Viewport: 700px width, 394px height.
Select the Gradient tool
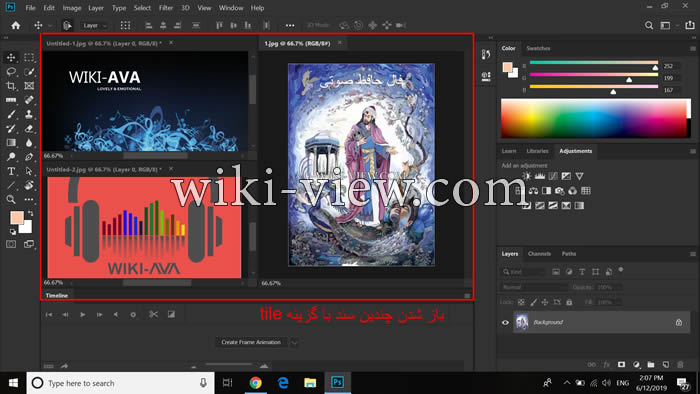coord(11,143)
